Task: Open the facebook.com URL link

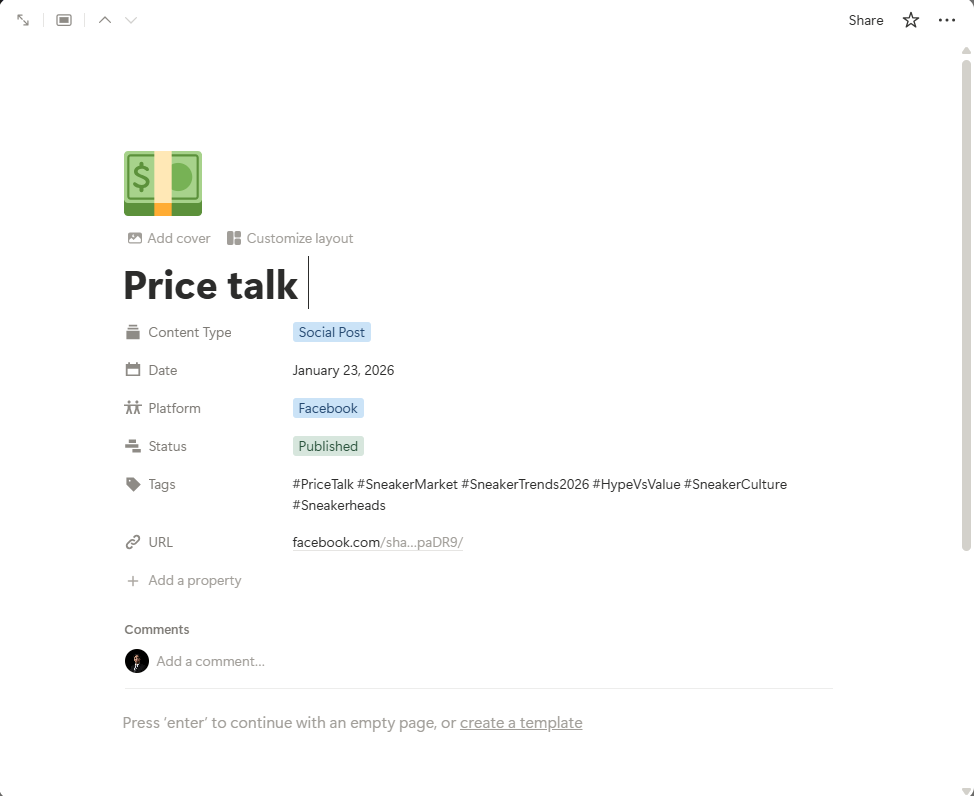Action: pyautogui.click(x=377, y=542)
